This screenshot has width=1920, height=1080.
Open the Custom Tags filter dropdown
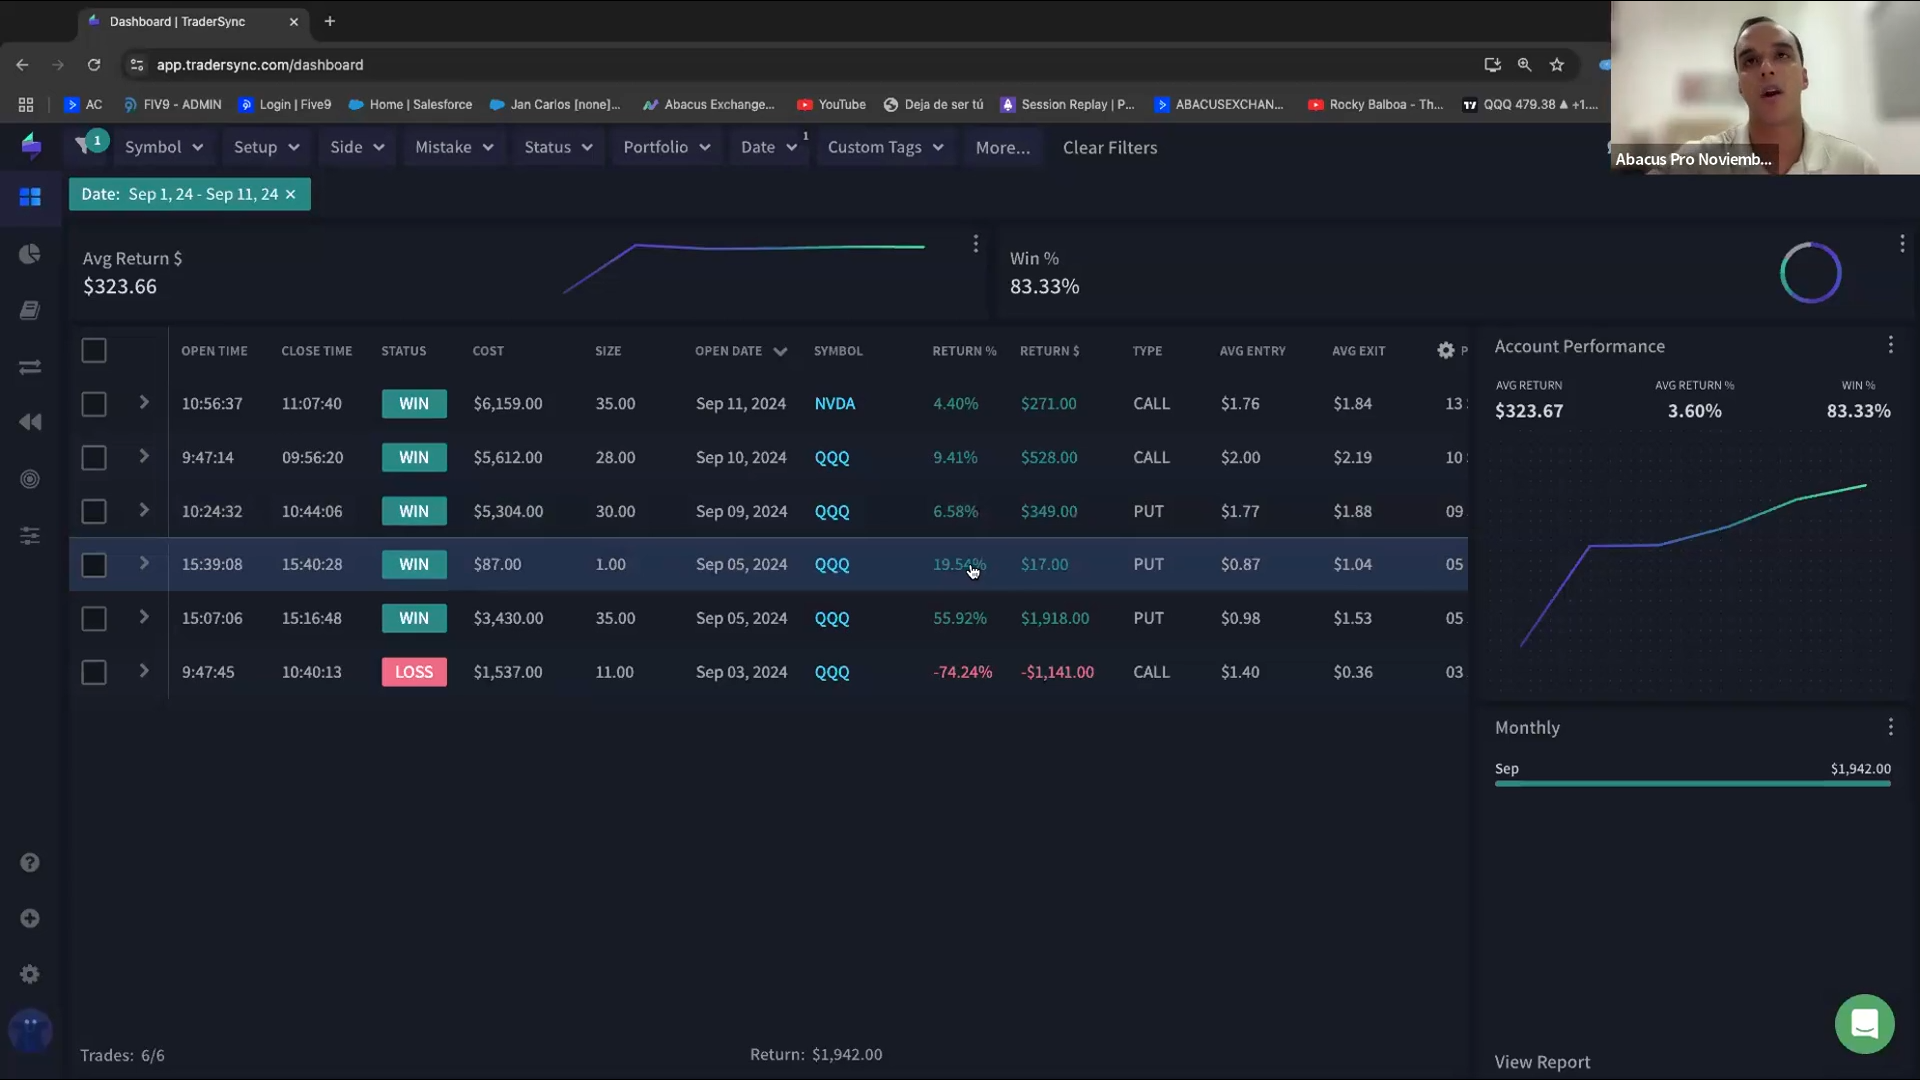(885, 147)
